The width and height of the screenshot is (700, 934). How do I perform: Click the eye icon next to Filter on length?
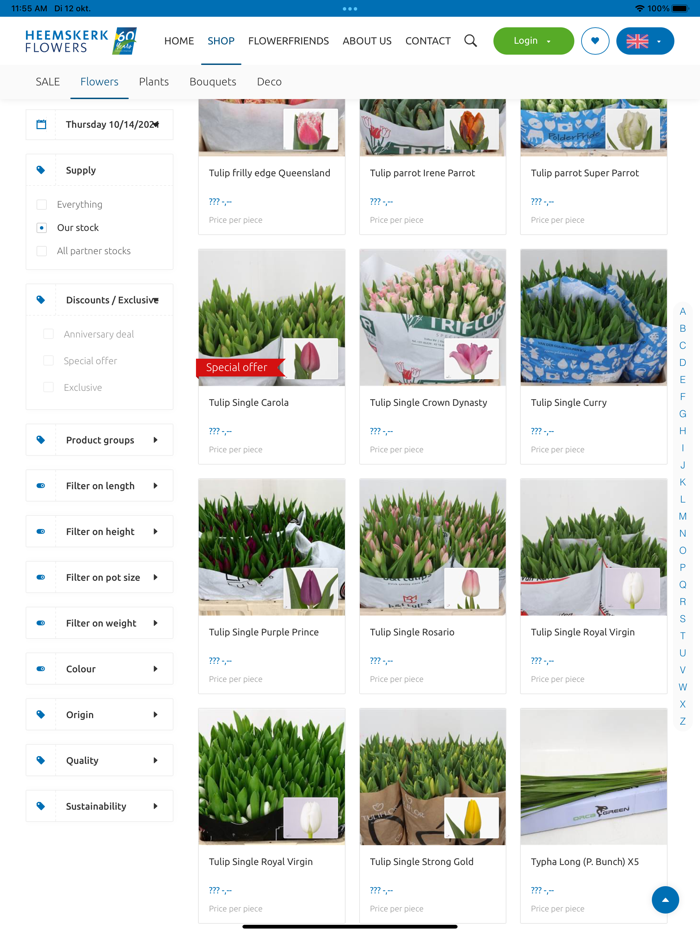(x=41, y=486)
